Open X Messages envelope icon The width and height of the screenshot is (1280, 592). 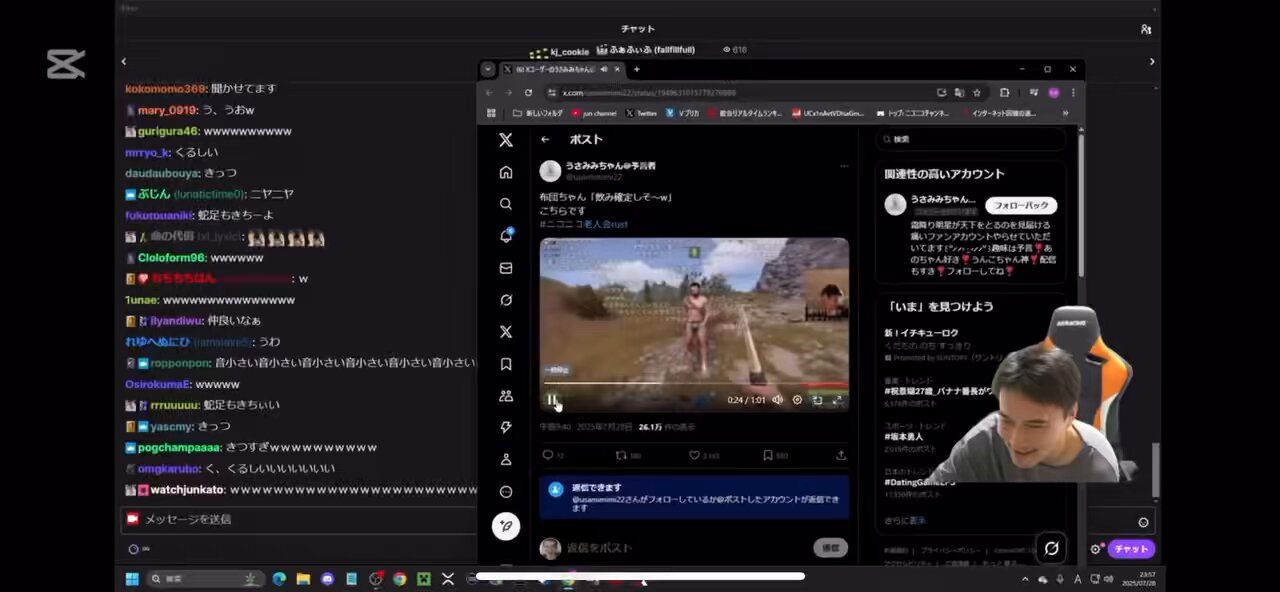[506, 268]
